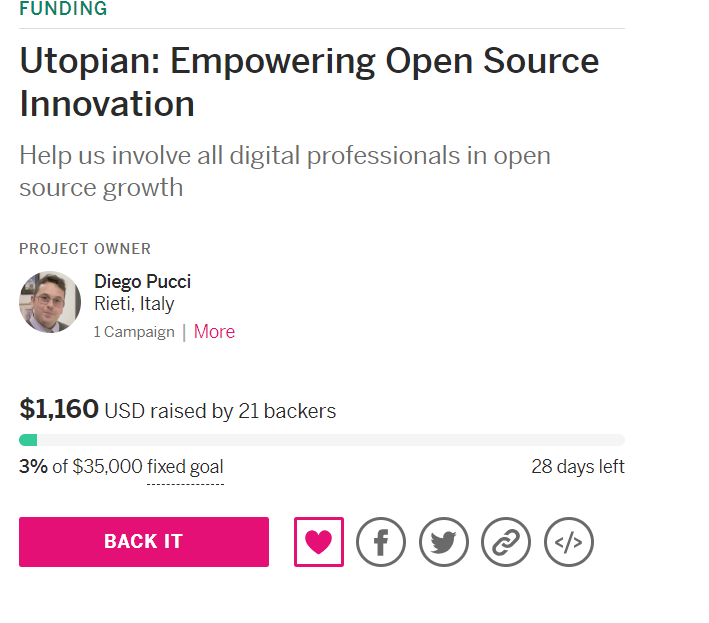
Task: Click Diego Pucci's profile photo
Action: point(50,302)
